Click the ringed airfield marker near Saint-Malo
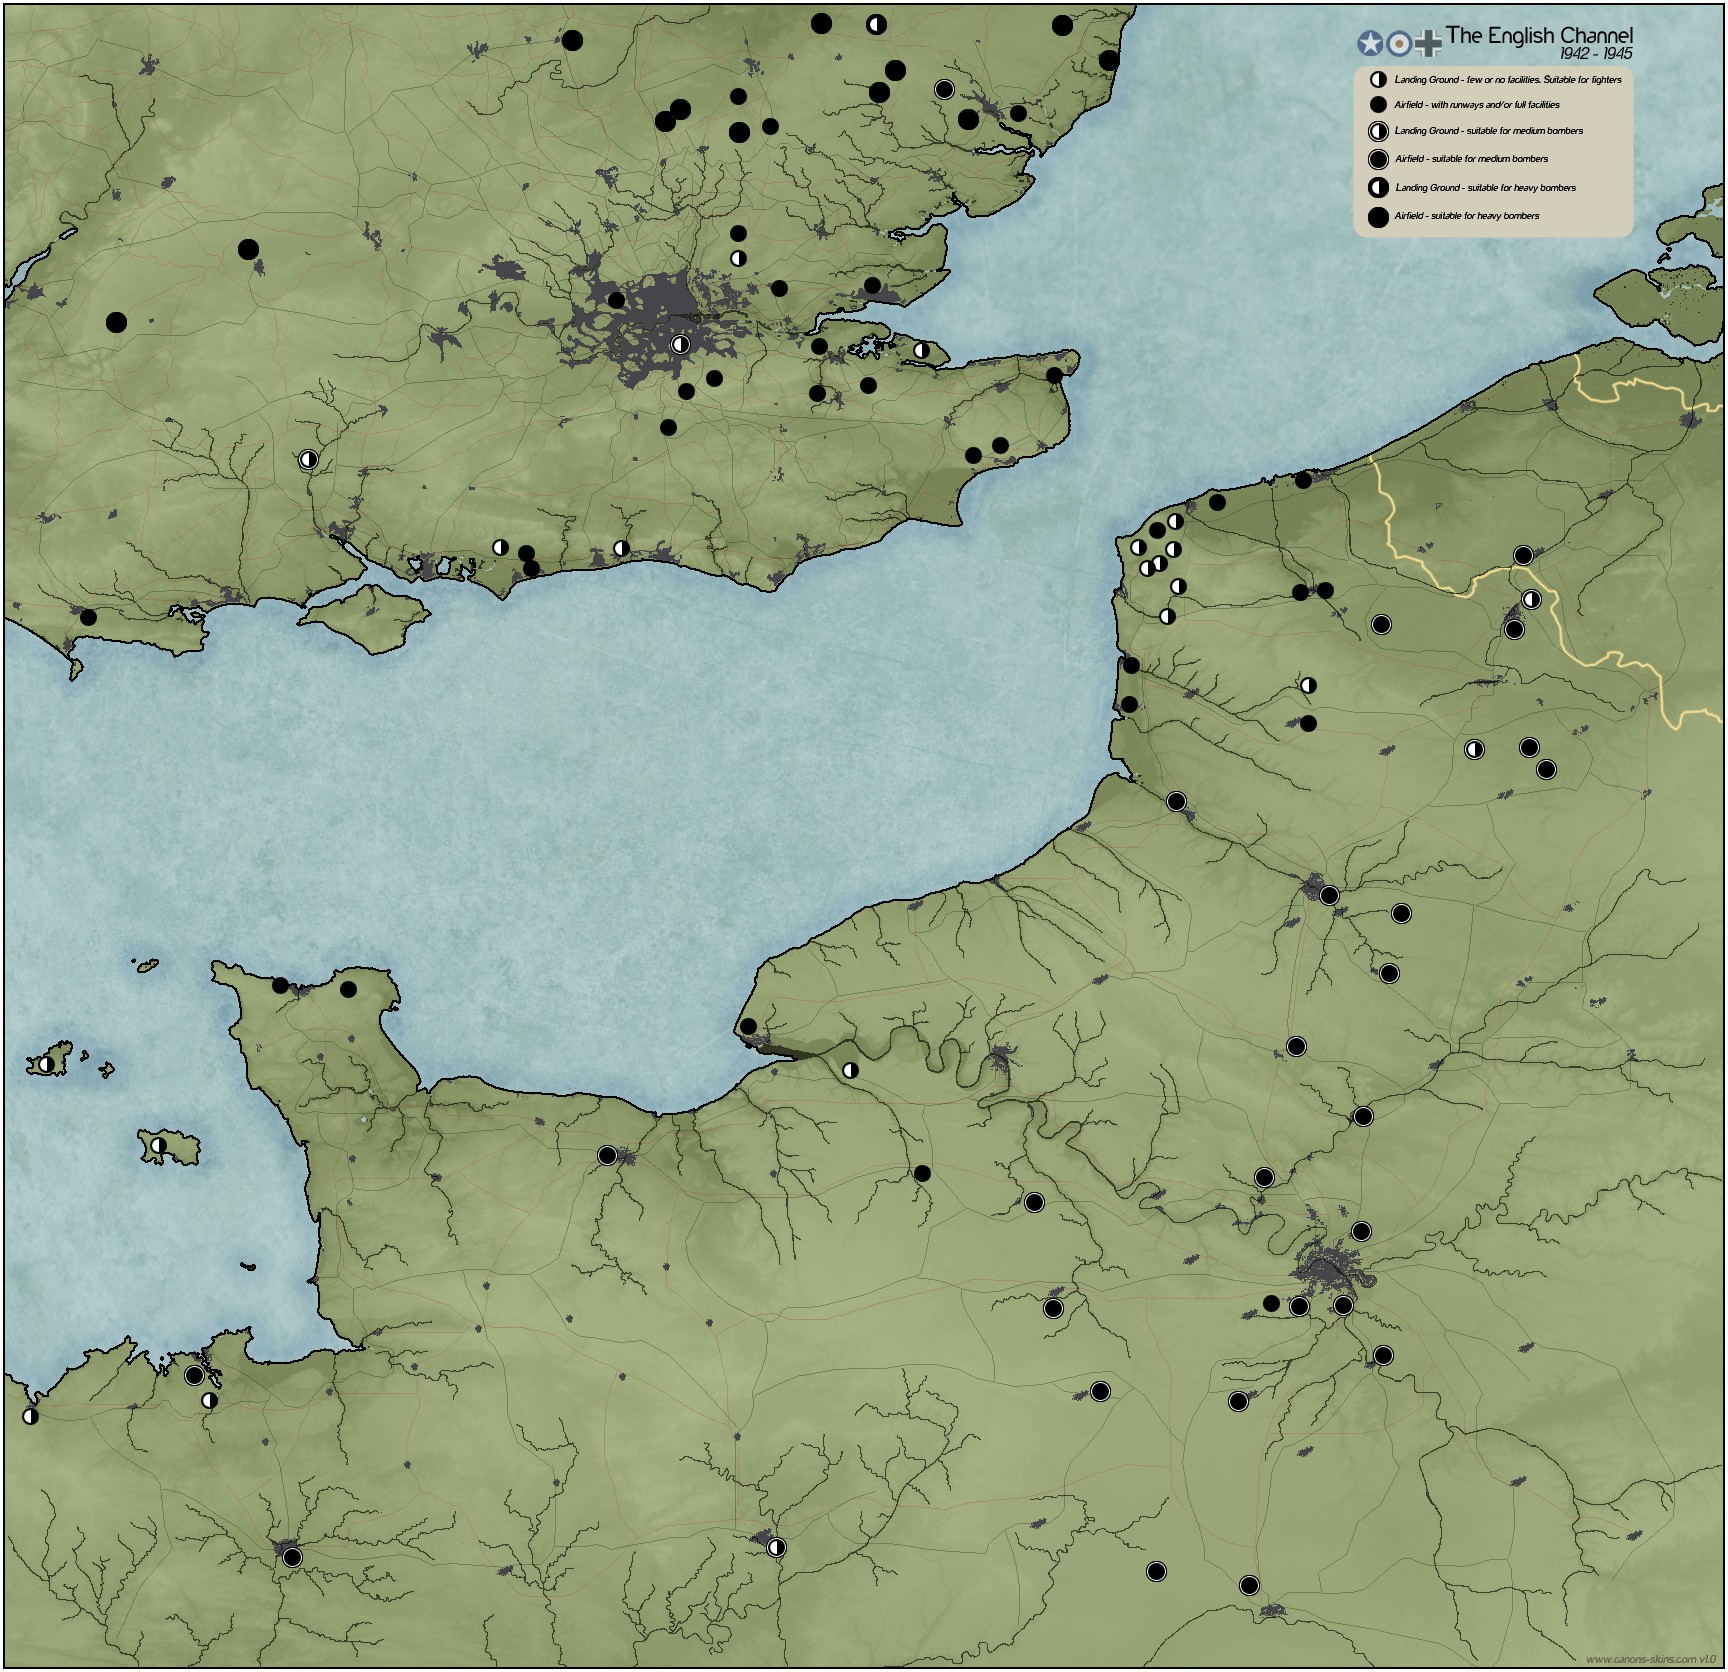1728x1672 pixels. [194, 1375]
